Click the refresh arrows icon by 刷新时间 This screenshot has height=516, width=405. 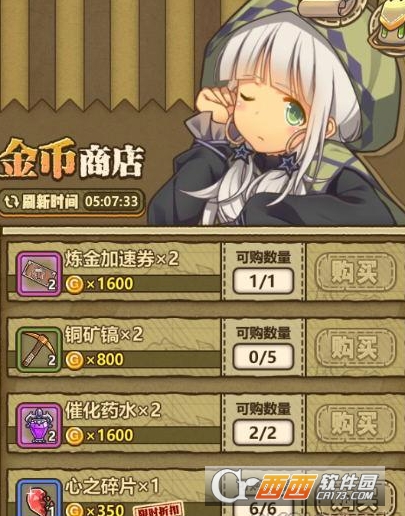click(x=11, y=202)
